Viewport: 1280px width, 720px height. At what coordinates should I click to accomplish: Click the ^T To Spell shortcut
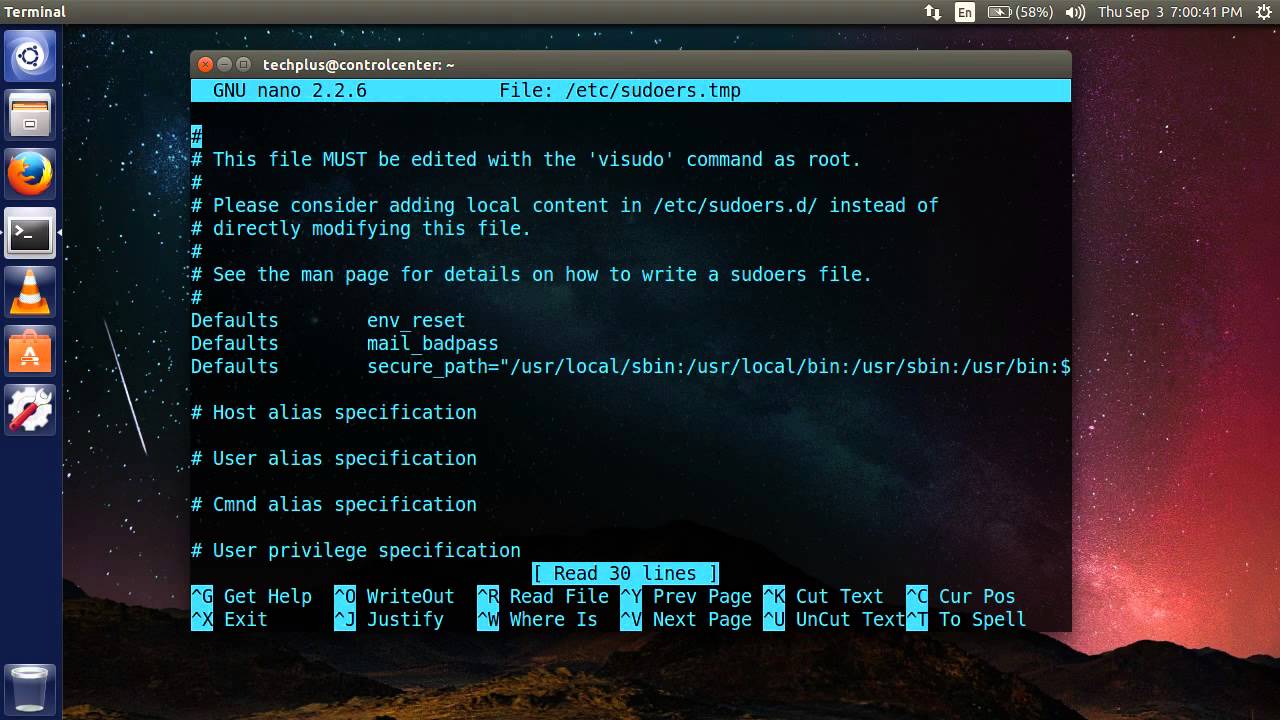(x=966, y=620)
